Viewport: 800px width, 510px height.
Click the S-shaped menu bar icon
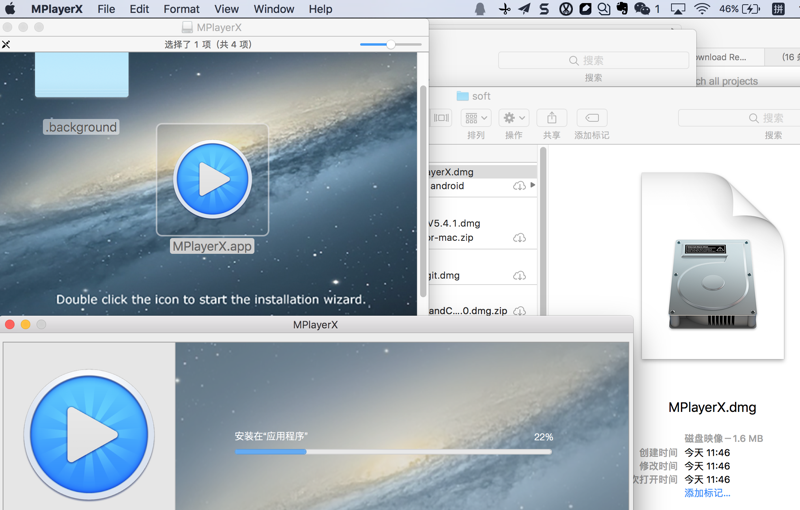tap(544, 9)
